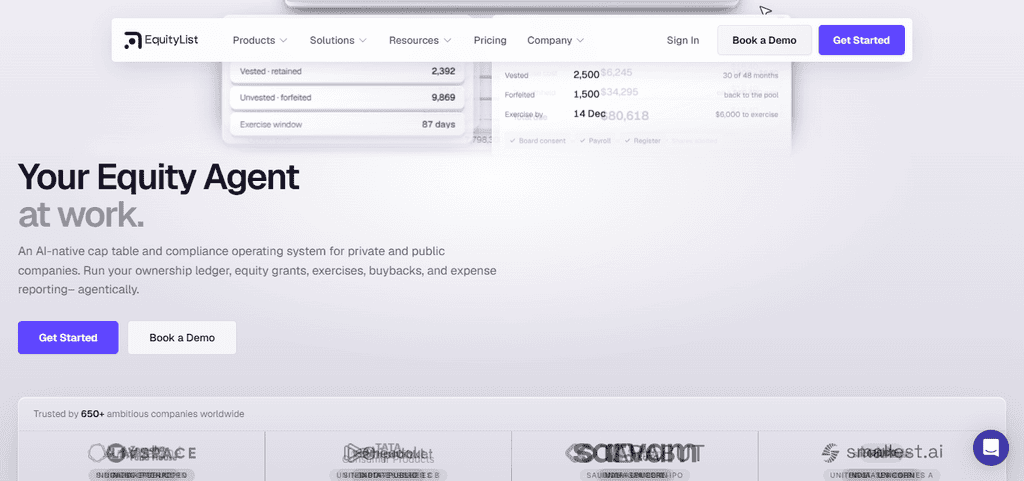Click the smallest.ai company logo
Screen dimensions: 1024x481
tap(882, 452)
